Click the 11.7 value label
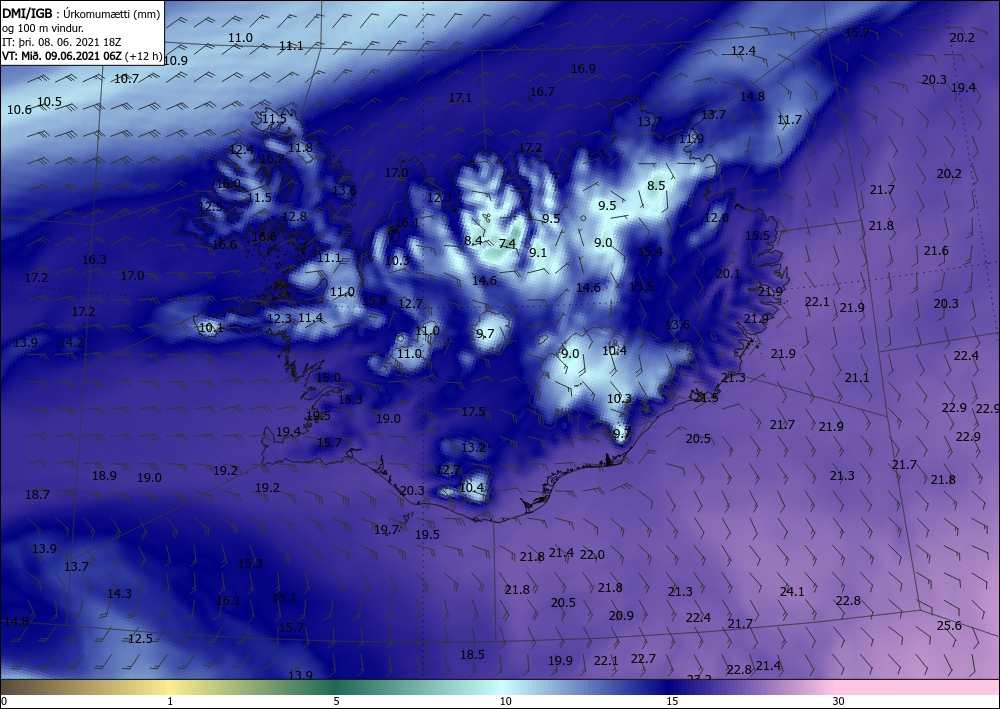 coord(789,119)
